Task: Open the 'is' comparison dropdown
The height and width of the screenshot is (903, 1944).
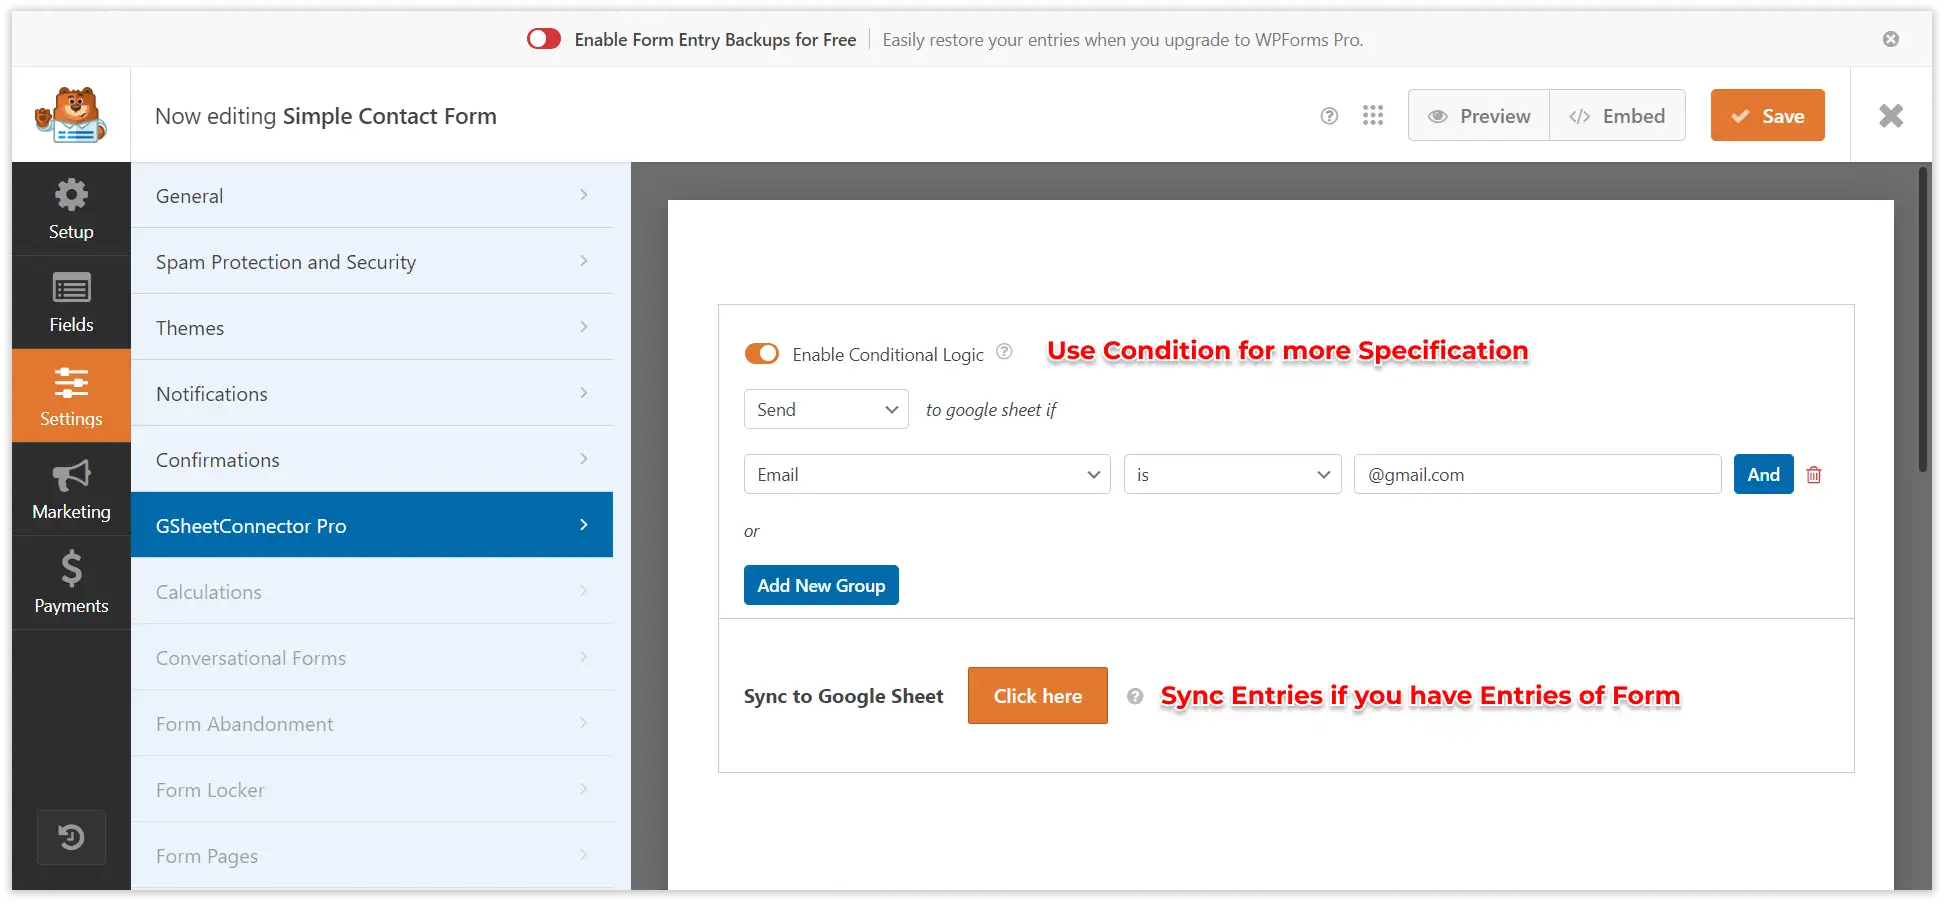Action: point(1232,474)
